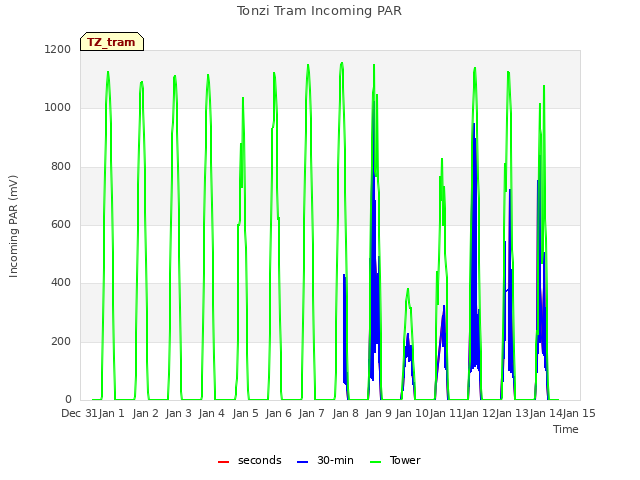640x480 pixels.
Task: Toggle the Tower legend entry
Action: tap(395, 460)
